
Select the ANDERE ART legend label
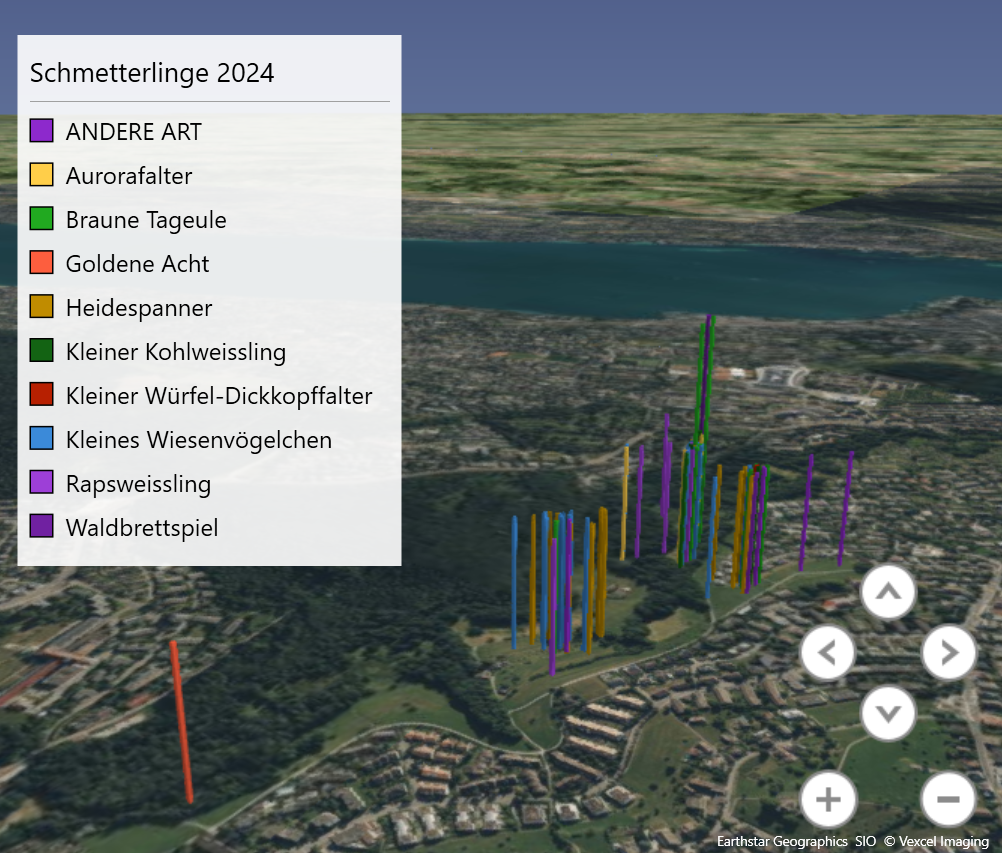(x=134, y=132)
